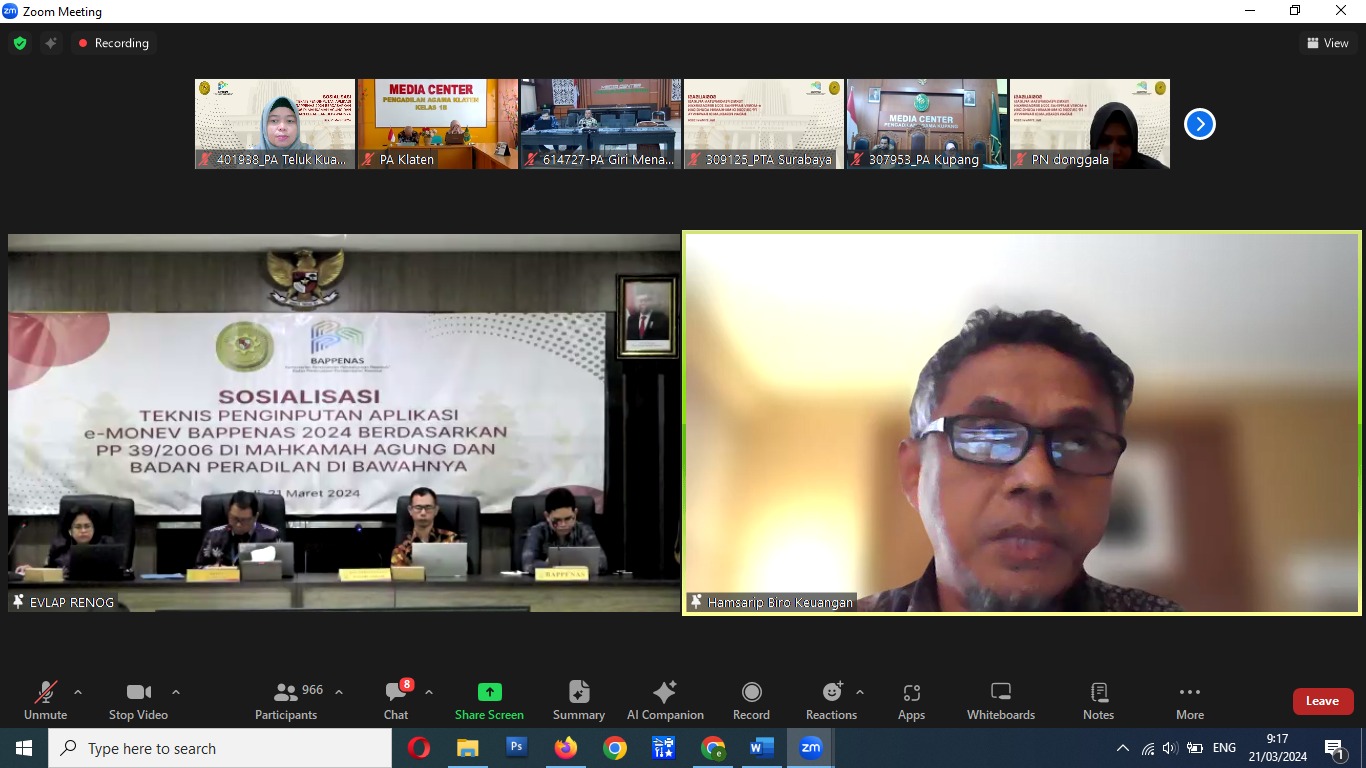The width and height of the screenshot is (1366, 768).
Task: Select the 307953_PA Kupang video thumbnail
Action: pyautogui.click(x=927, y=124)
